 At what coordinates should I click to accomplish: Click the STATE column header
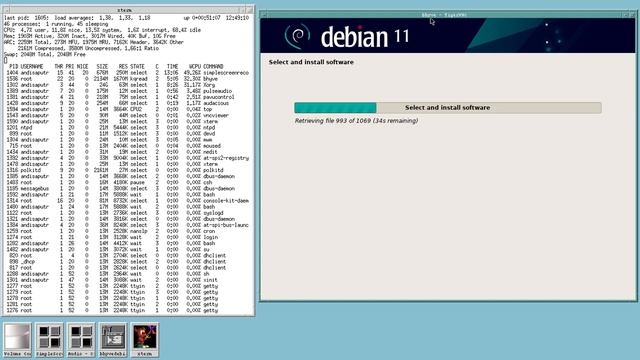[x=138, y=67]
